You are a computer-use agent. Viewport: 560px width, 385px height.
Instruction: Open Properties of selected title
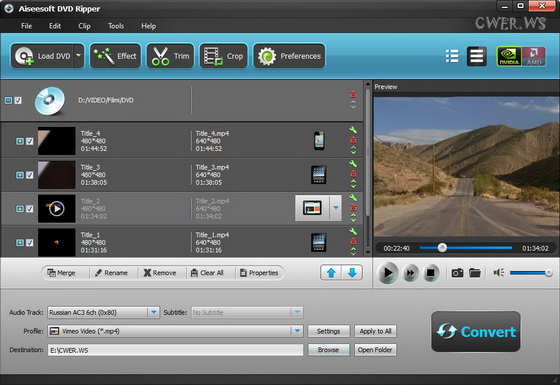coord(259,273)
